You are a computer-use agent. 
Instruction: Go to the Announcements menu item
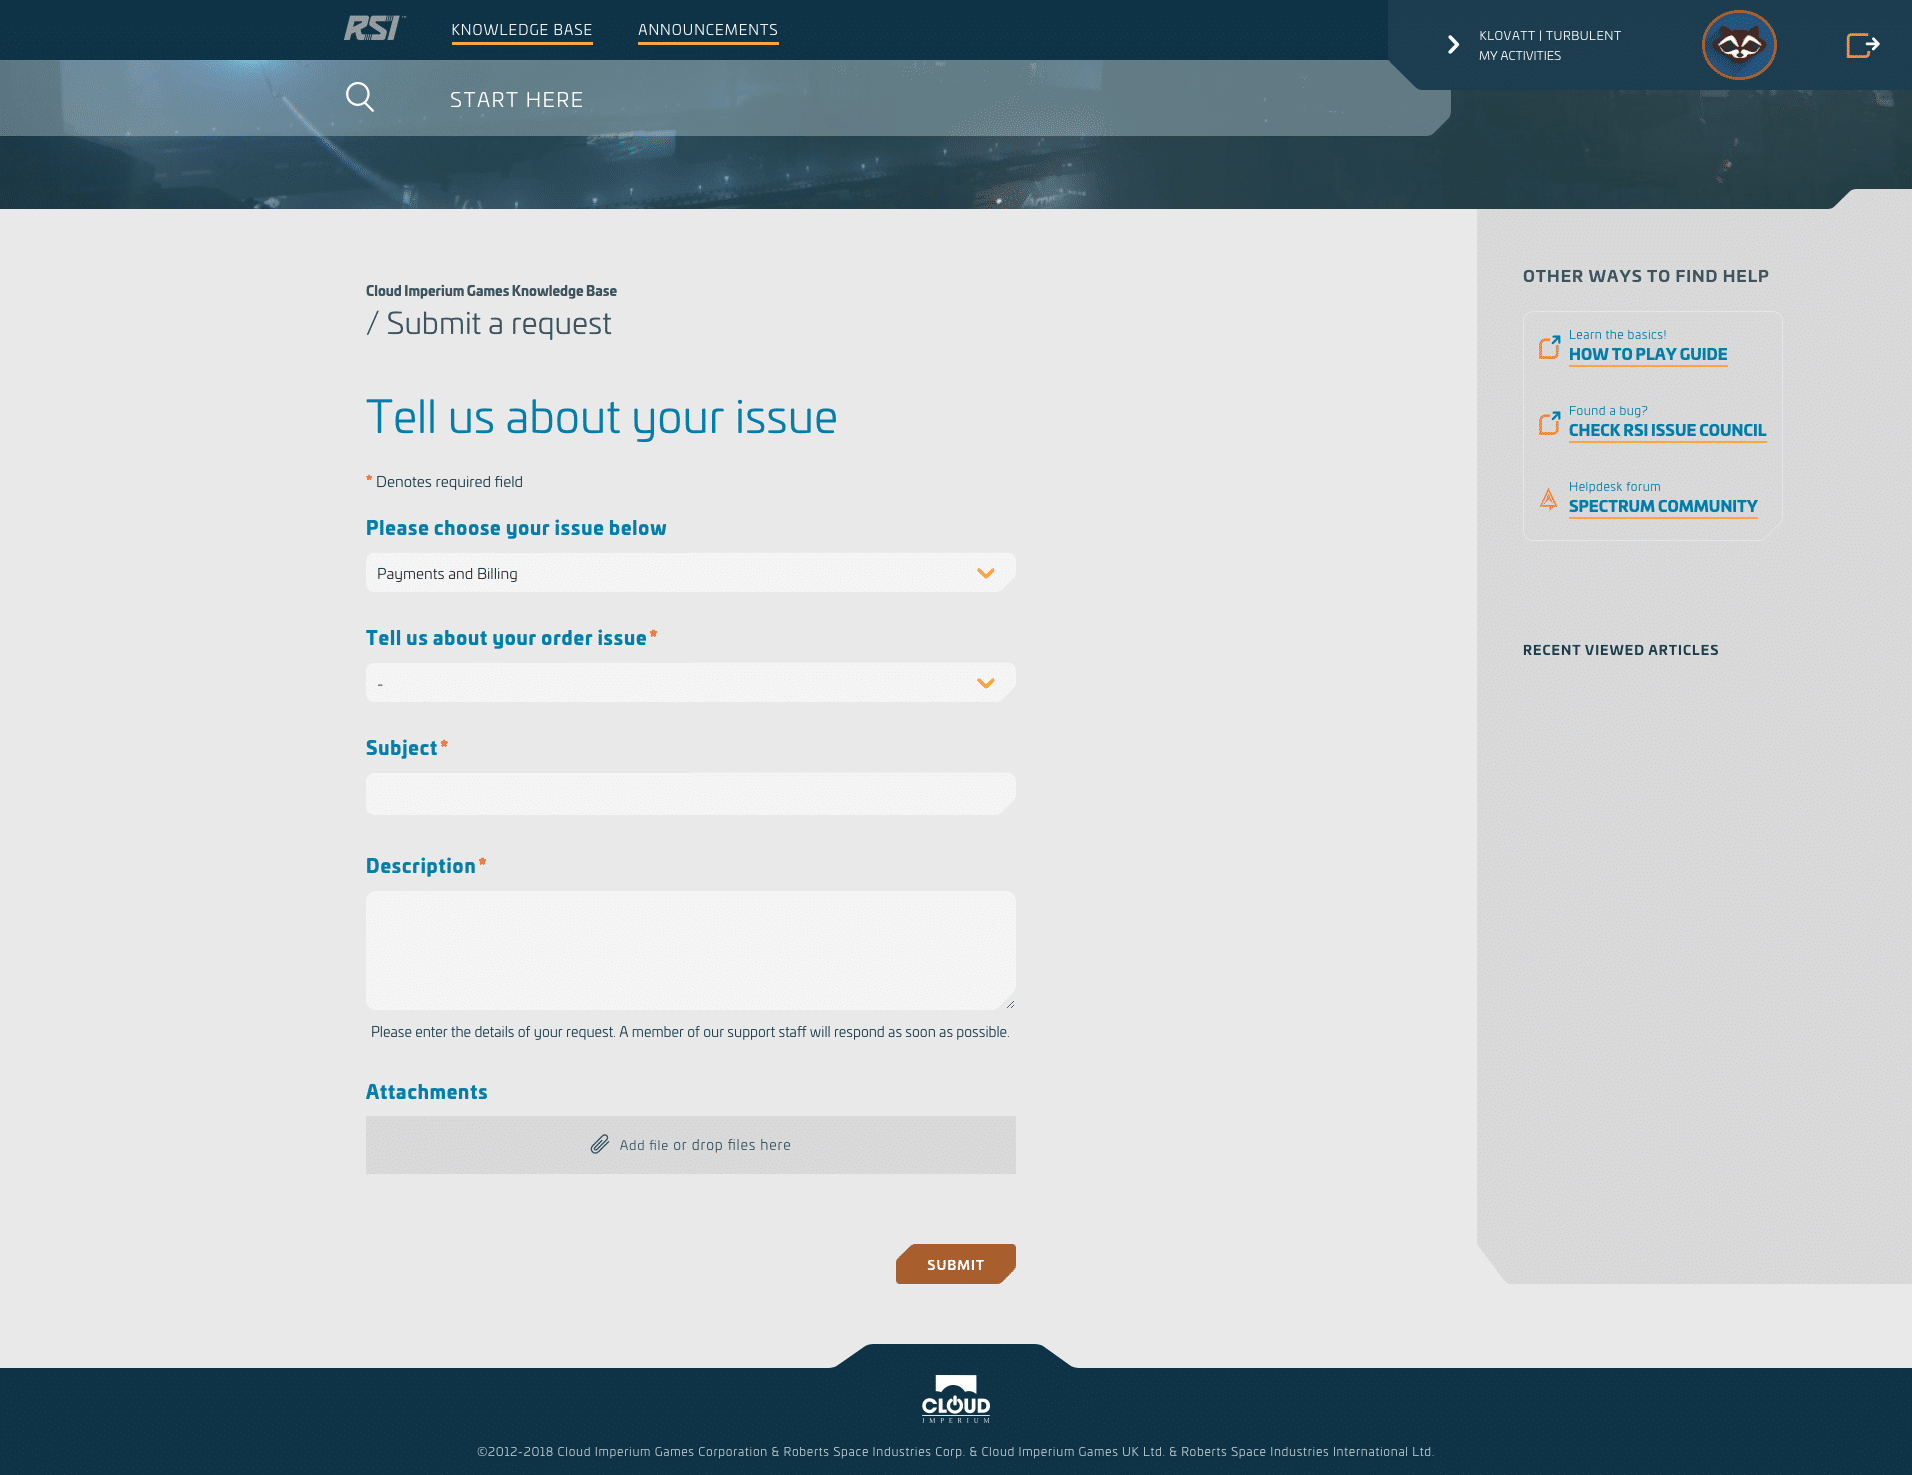coord(707,30)
